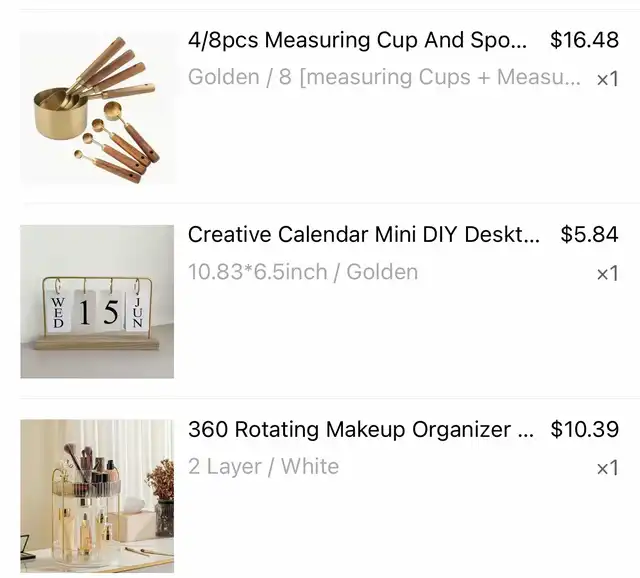Screen dimensions: 640x578
Task: Select the '4/8pcs Measuring Cup And Spo...' title
Action: [357, 40]
